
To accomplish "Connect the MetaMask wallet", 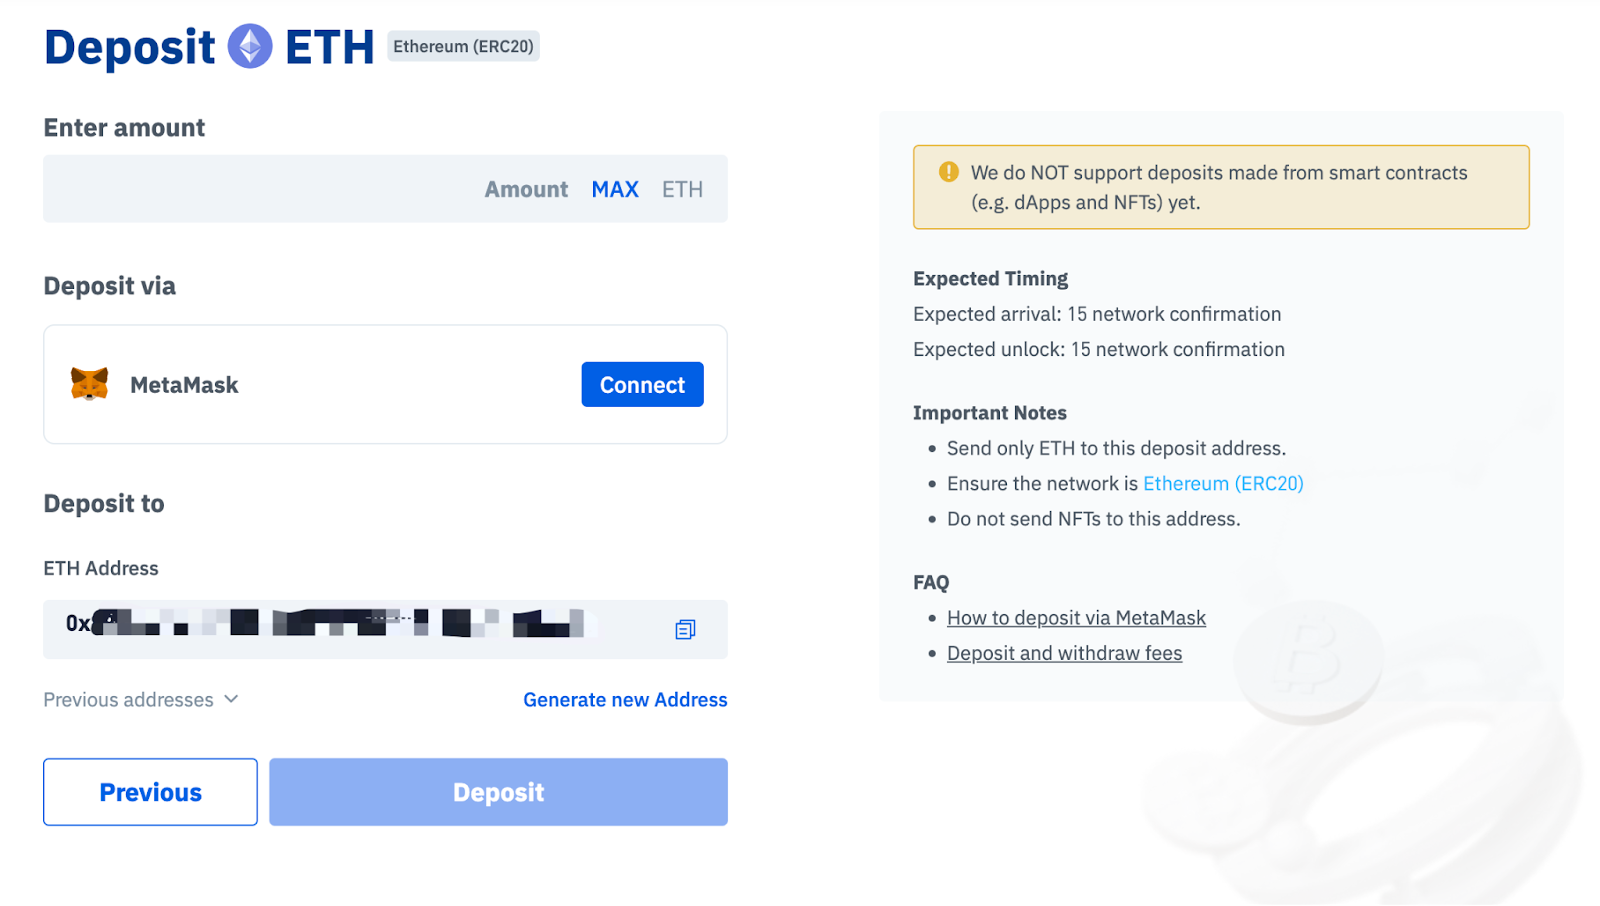I will click(642, 384).
